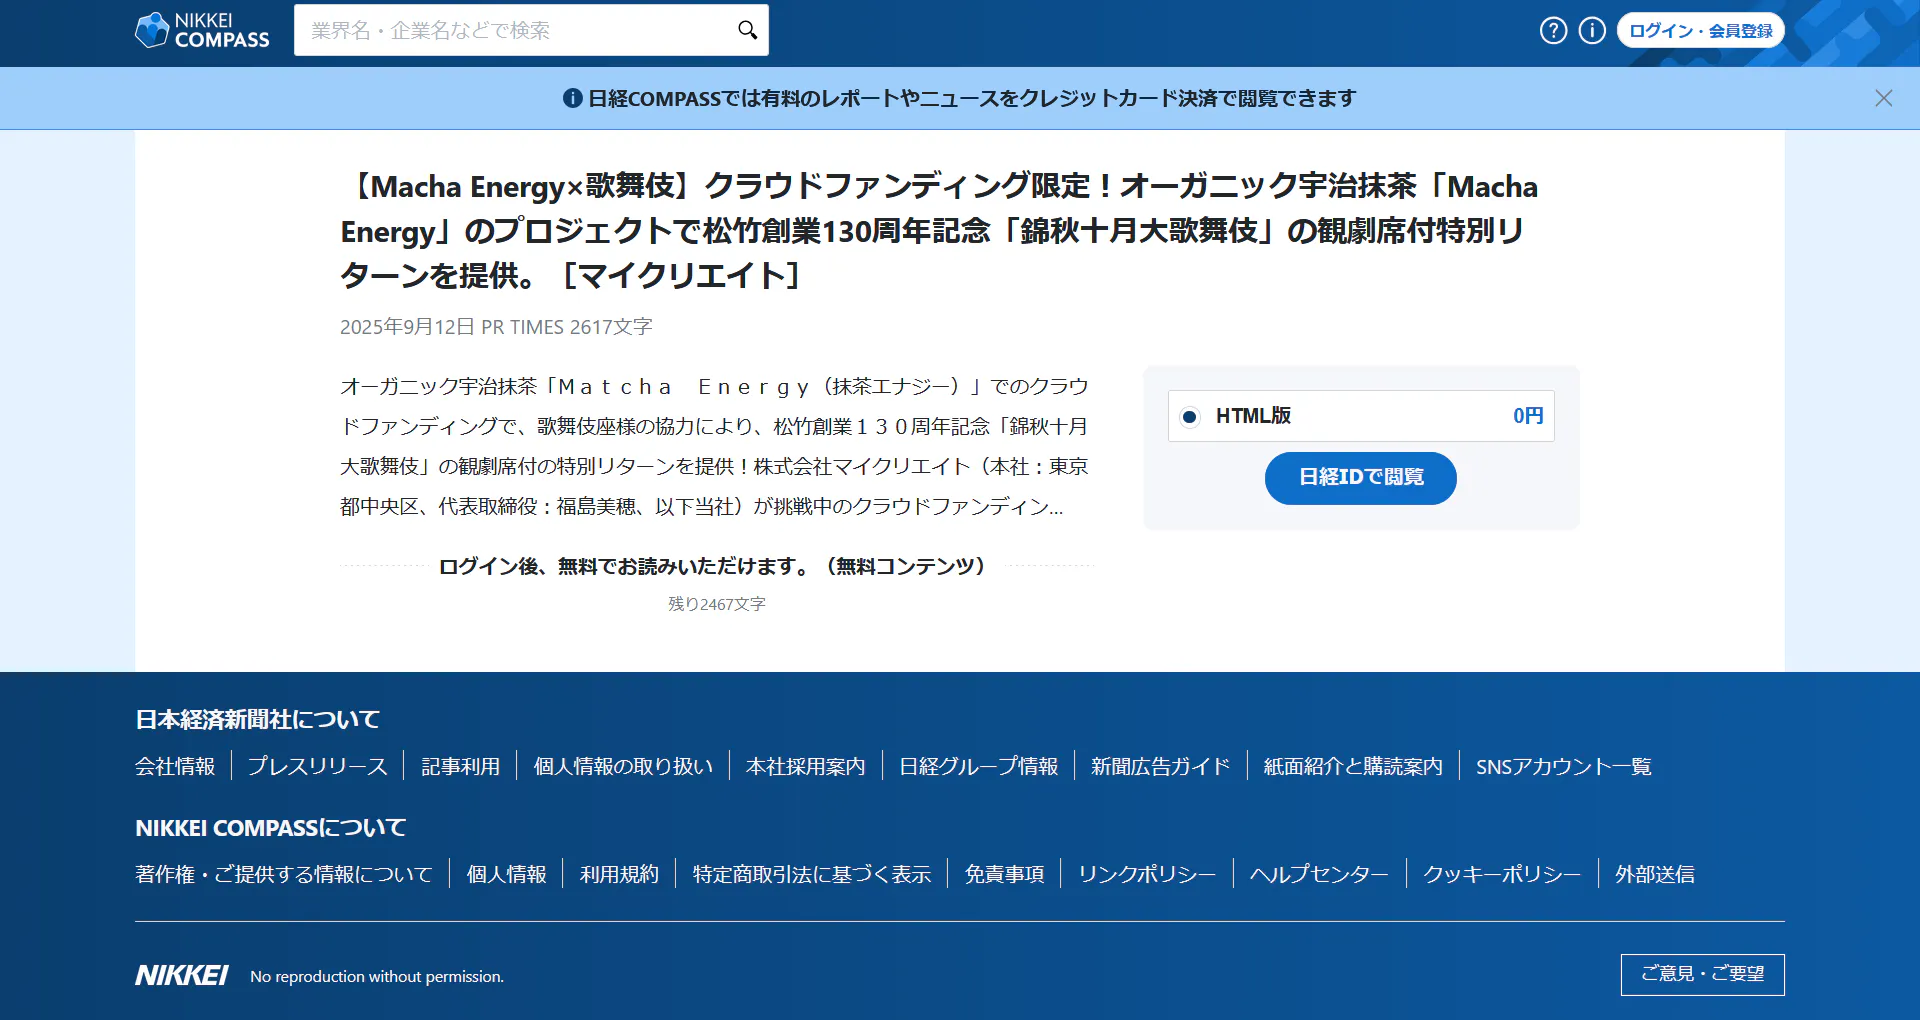Open the help question mark icon
The width and height of the screenshot is (1920, 1020).
[x=1553, y=31]
